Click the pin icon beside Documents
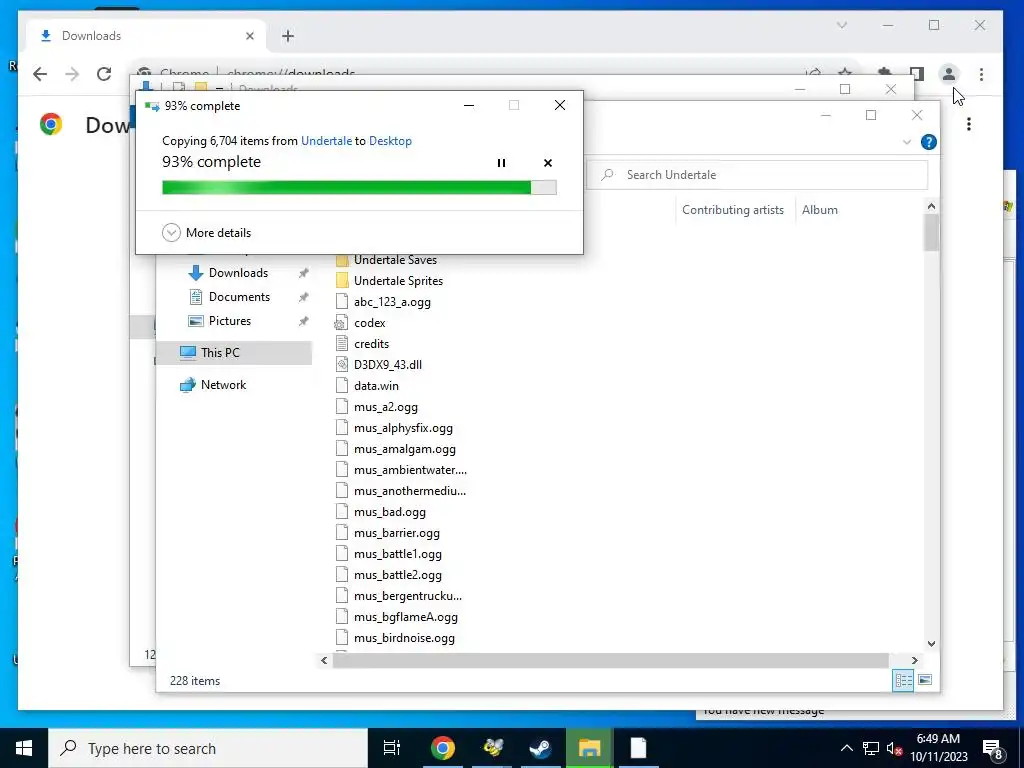The height and width of the screenshot is (768, 1024). pyautogui.click(x=303, y=297)
